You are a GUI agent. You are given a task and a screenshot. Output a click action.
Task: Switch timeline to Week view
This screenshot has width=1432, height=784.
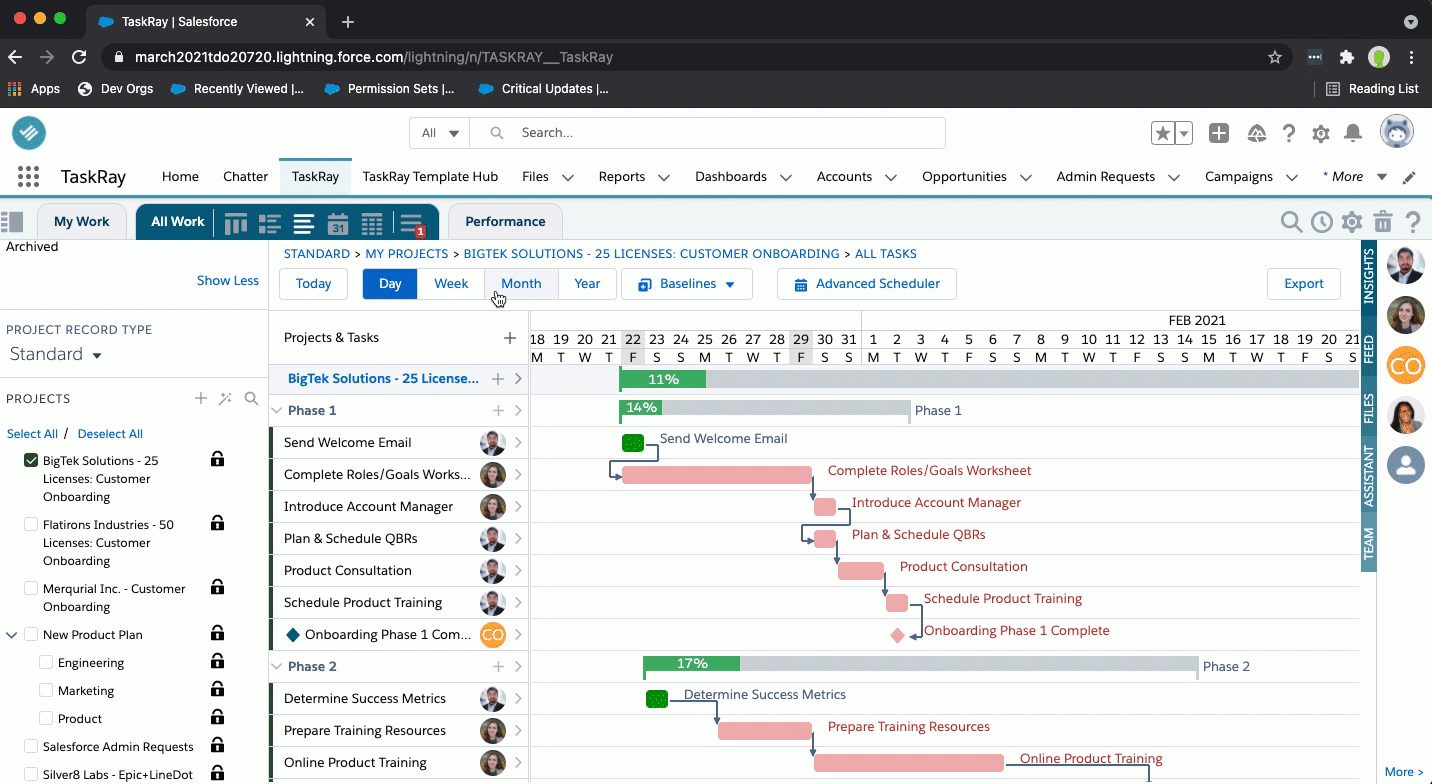click(x=451, y=284)
